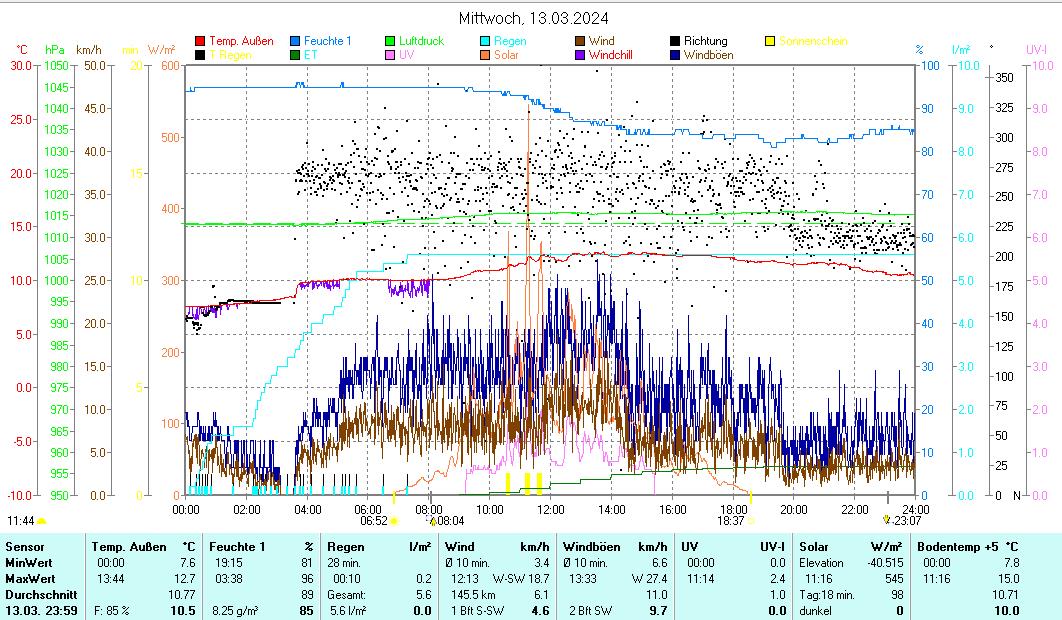The height and width of the screenshot is (620, 1062).
Task: Select the UV legend label
Action: 406,55
